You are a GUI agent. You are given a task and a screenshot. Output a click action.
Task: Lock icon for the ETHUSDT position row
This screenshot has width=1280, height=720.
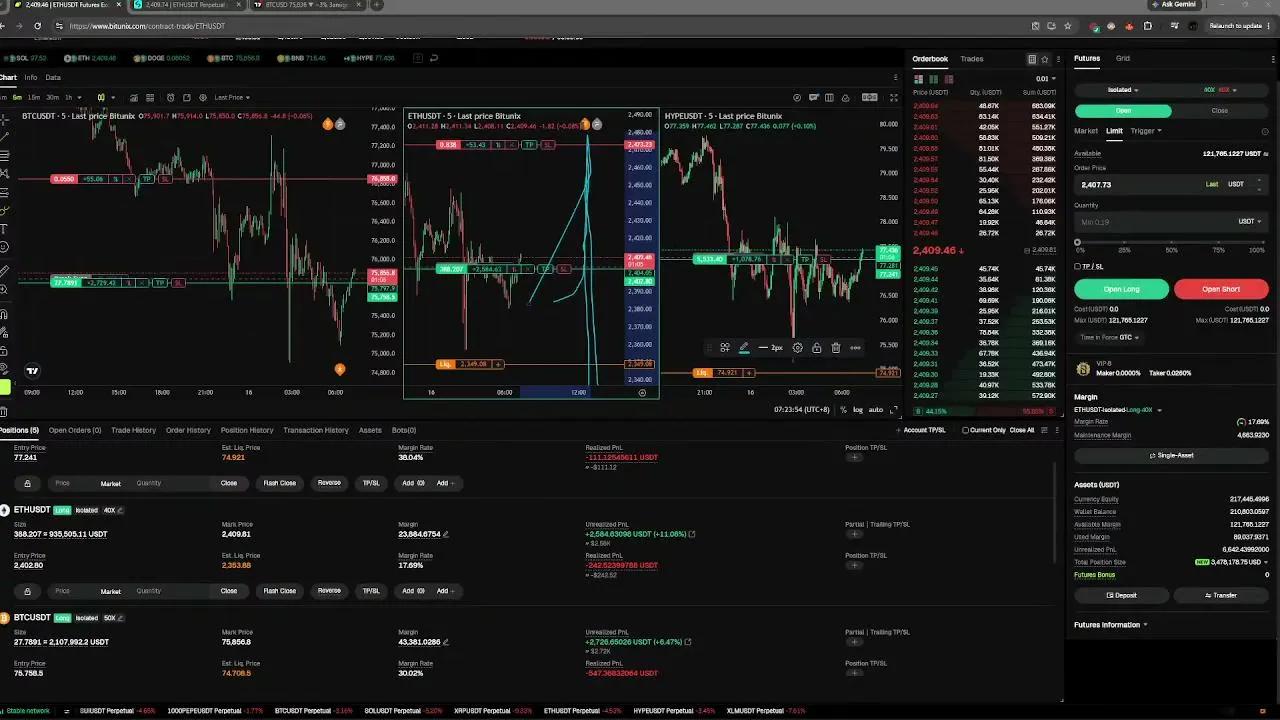coord(27,591)
